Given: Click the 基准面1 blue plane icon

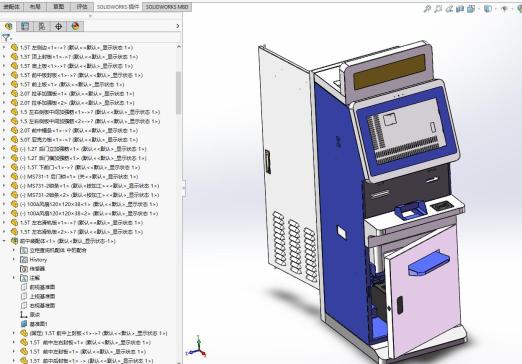Looking at the screenshot, I should [24, 324].
